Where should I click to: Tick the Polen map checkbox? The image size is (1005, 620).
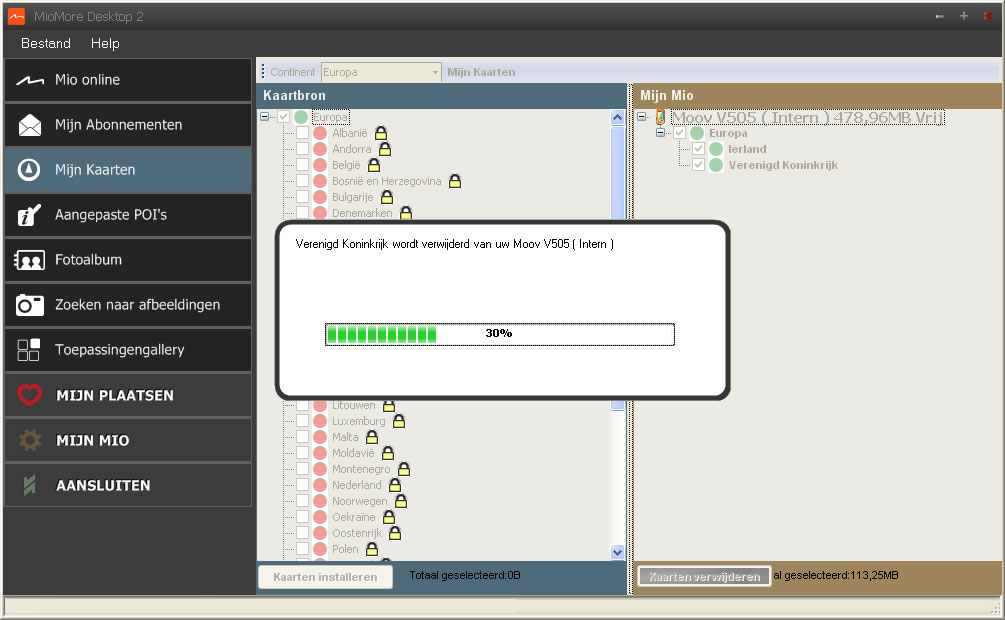pyautogui.click(x=303, y=549)
